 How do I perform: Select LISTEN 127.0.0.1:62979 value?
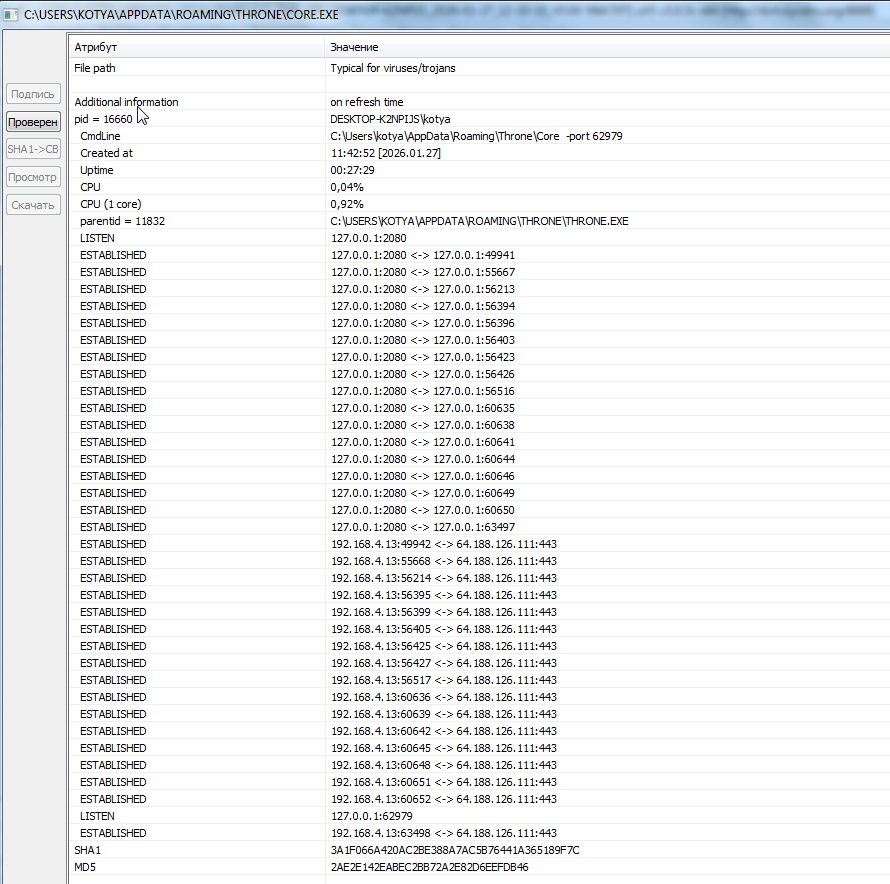click(x=372, y=817)
